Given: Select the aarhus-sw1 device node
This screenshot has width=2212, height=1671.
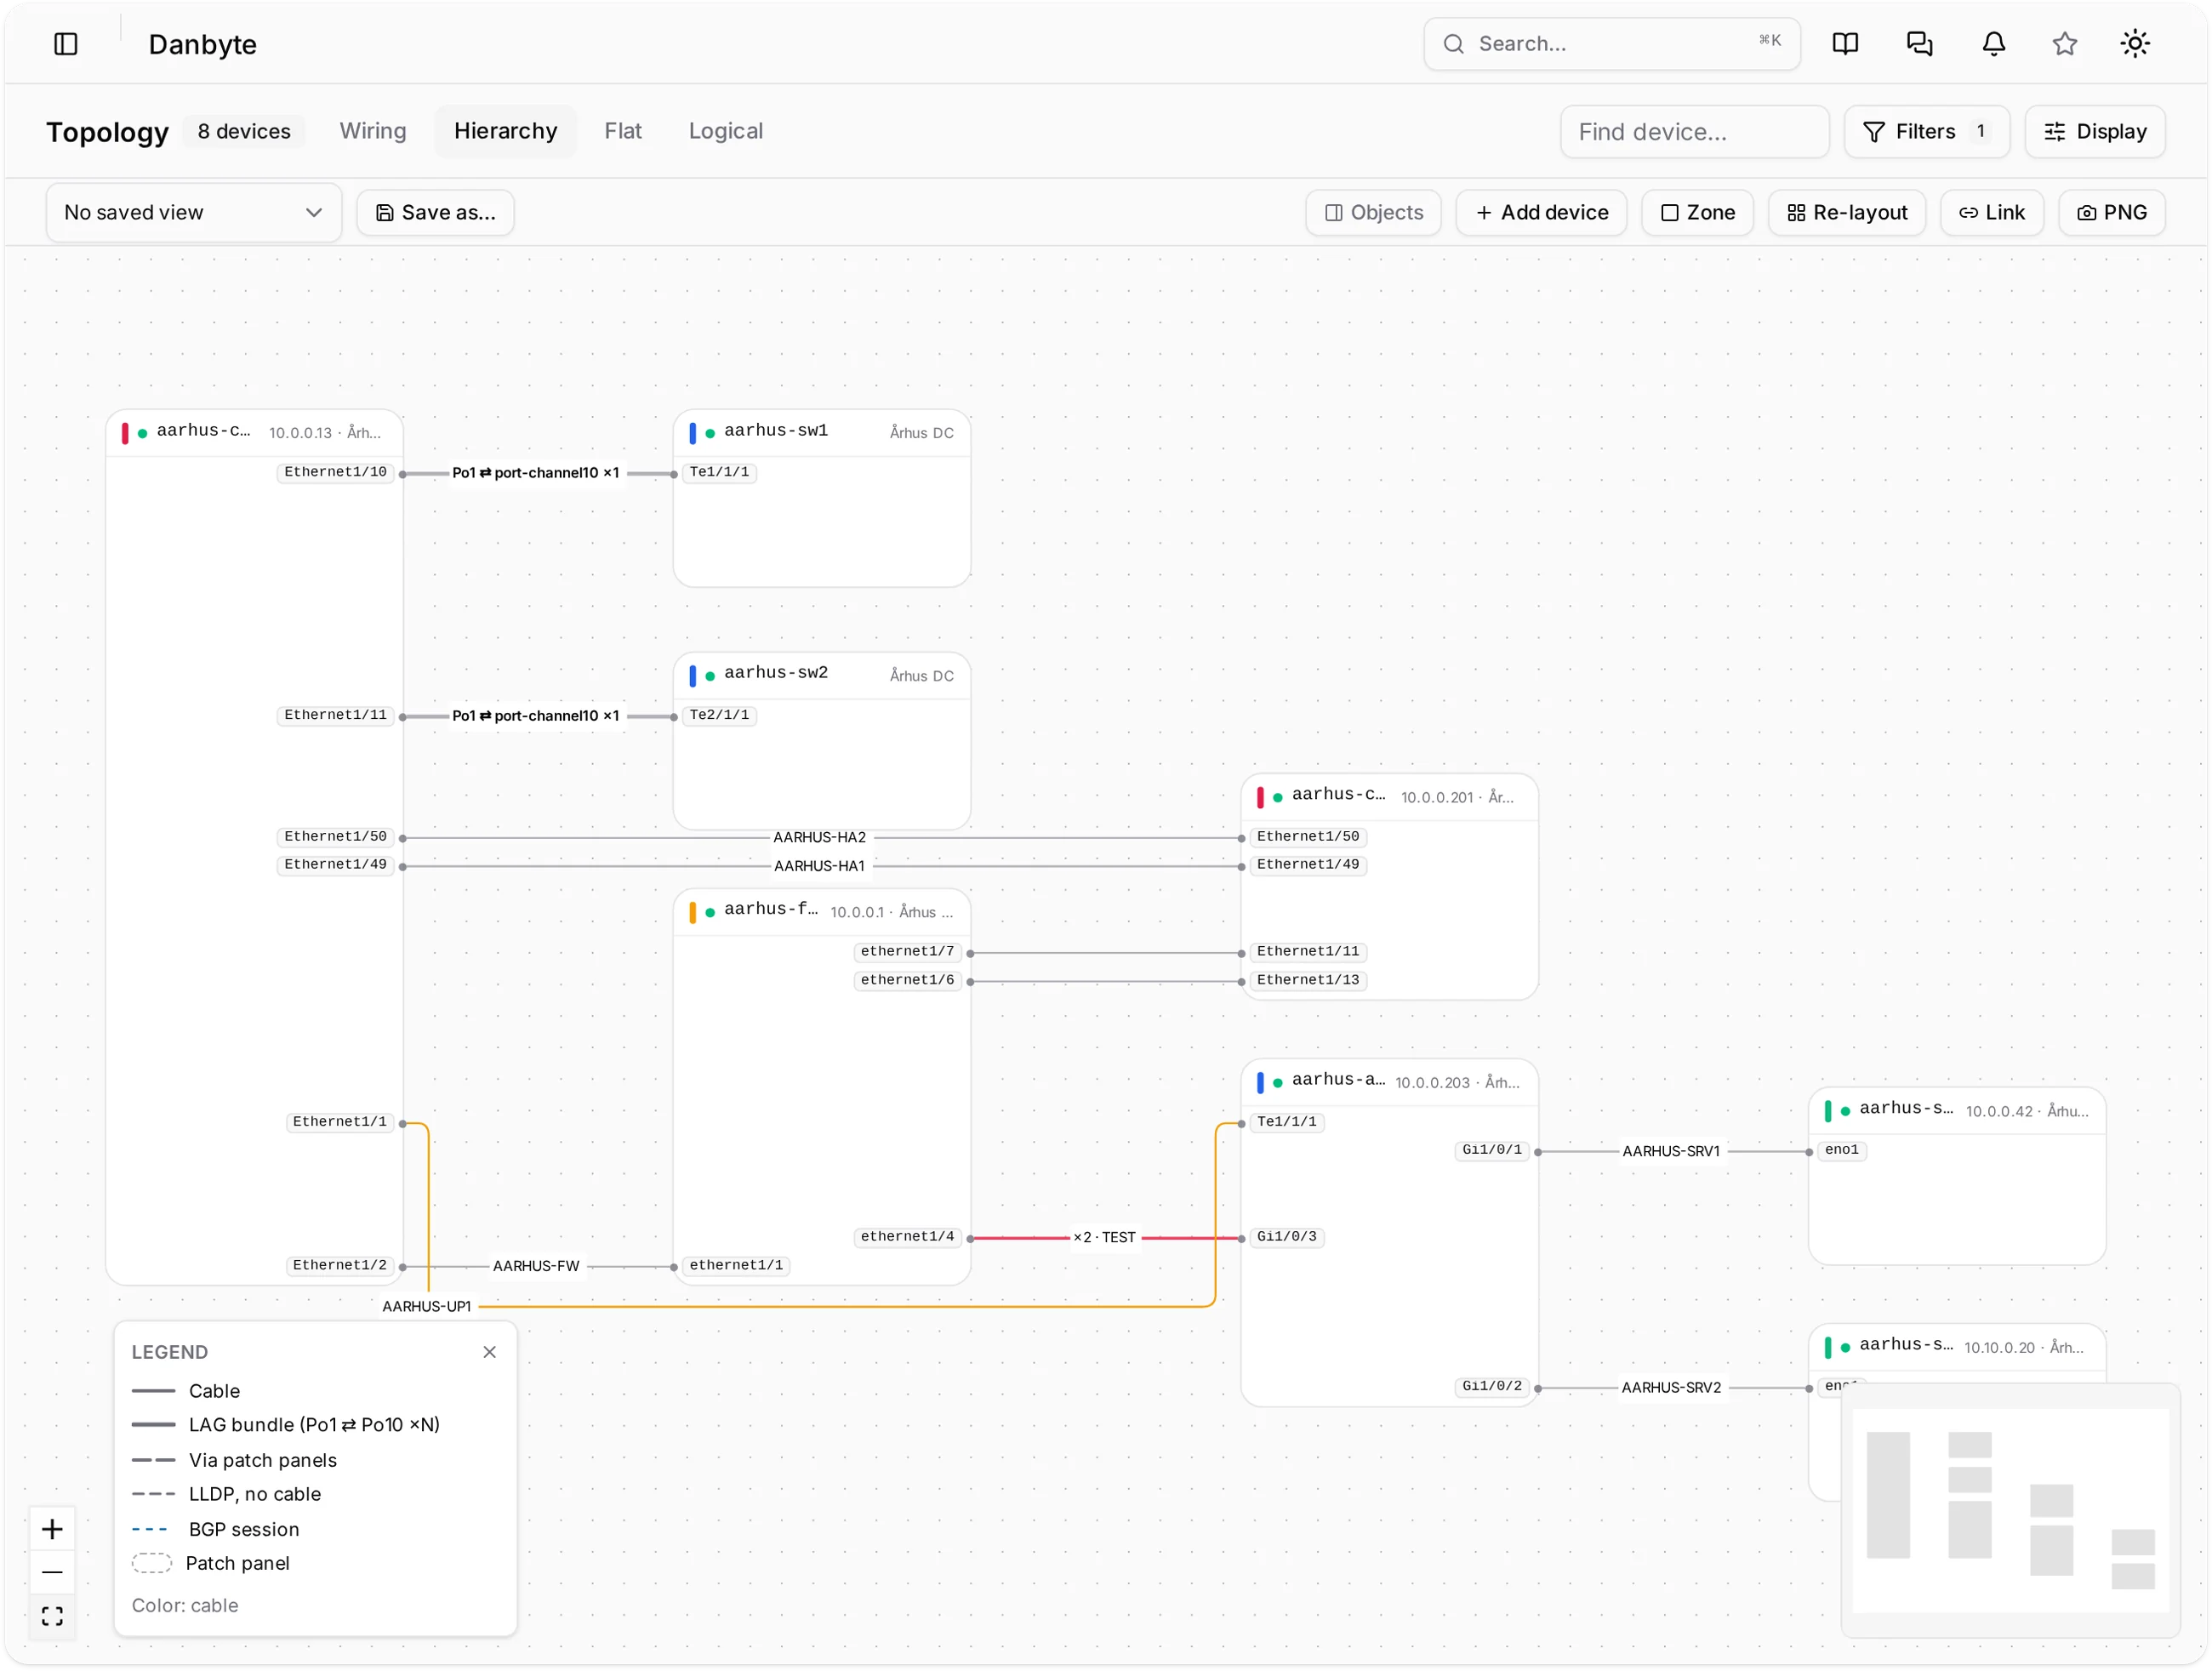Looking at the screenshot, I should [x=821, y=498].
